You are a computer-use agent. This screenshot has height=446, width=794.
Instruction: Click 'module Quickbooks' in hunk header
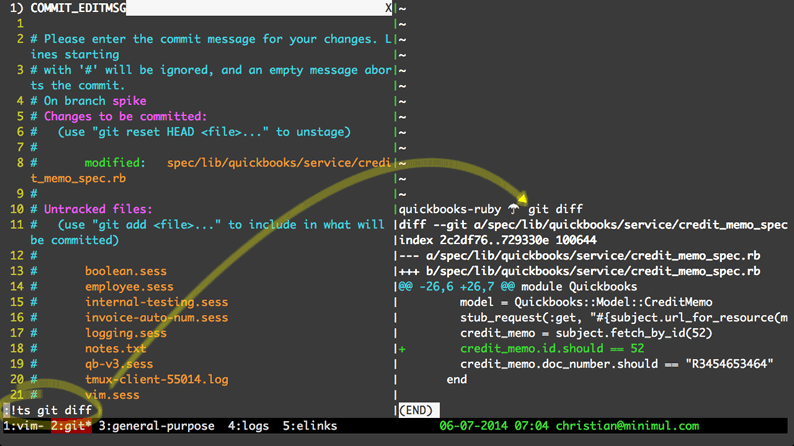pyautogui.click(x=579, y=287)
